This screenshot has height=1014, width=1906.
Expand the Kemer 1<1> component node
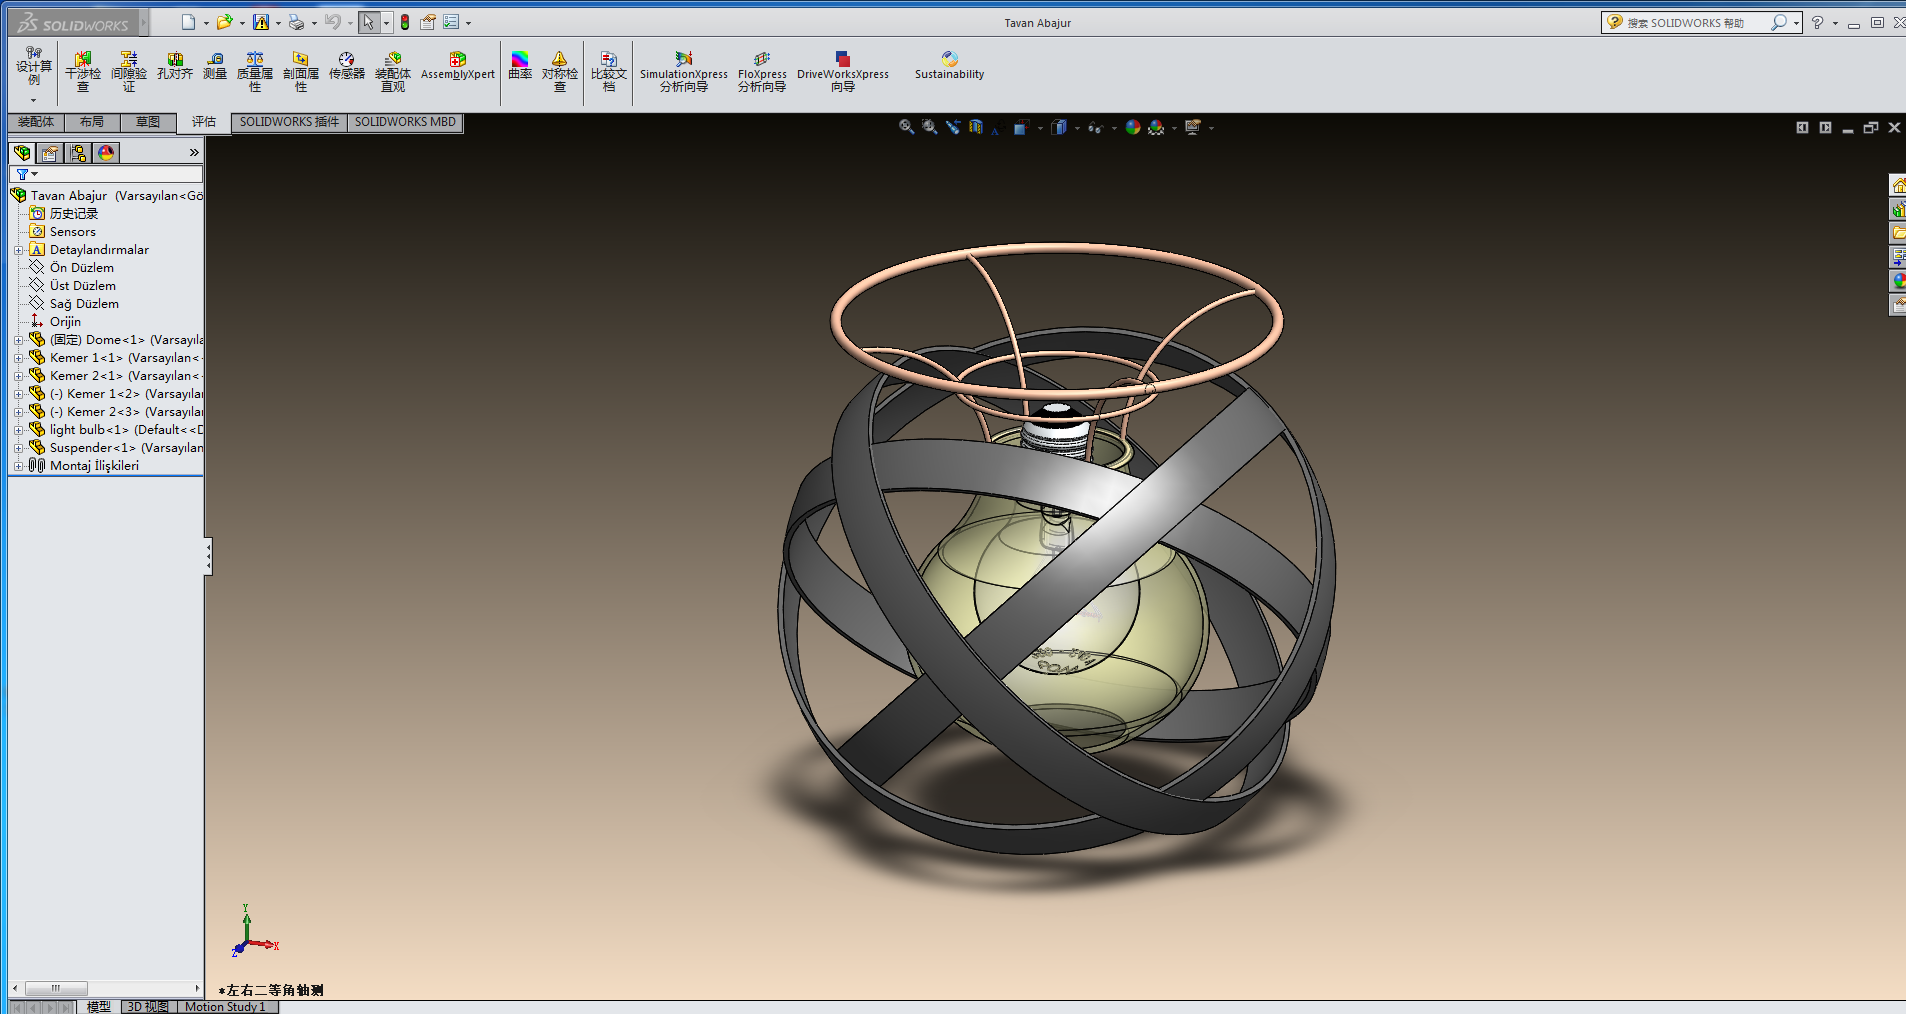click(x=18, y=358)
